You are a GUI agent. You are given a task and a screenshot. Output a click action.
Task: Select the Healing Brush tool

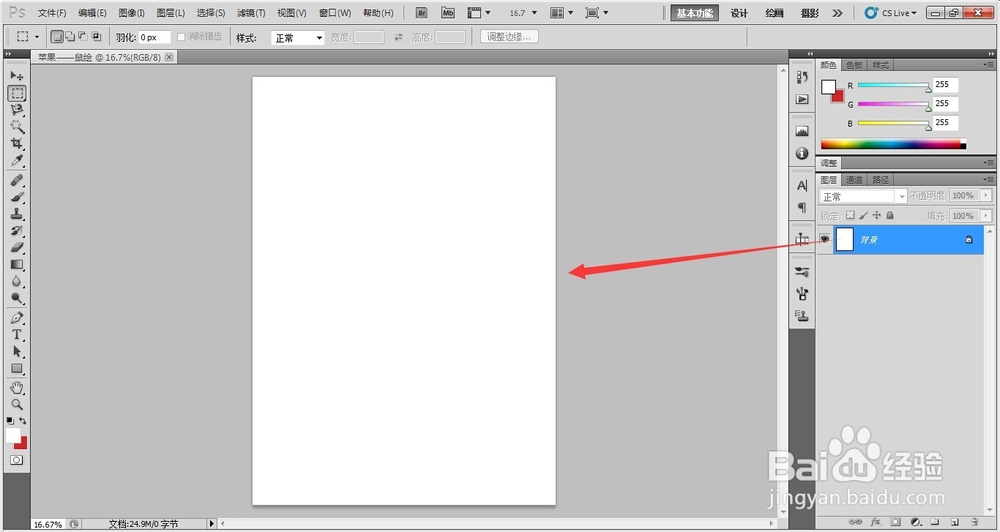pos(17,181)
